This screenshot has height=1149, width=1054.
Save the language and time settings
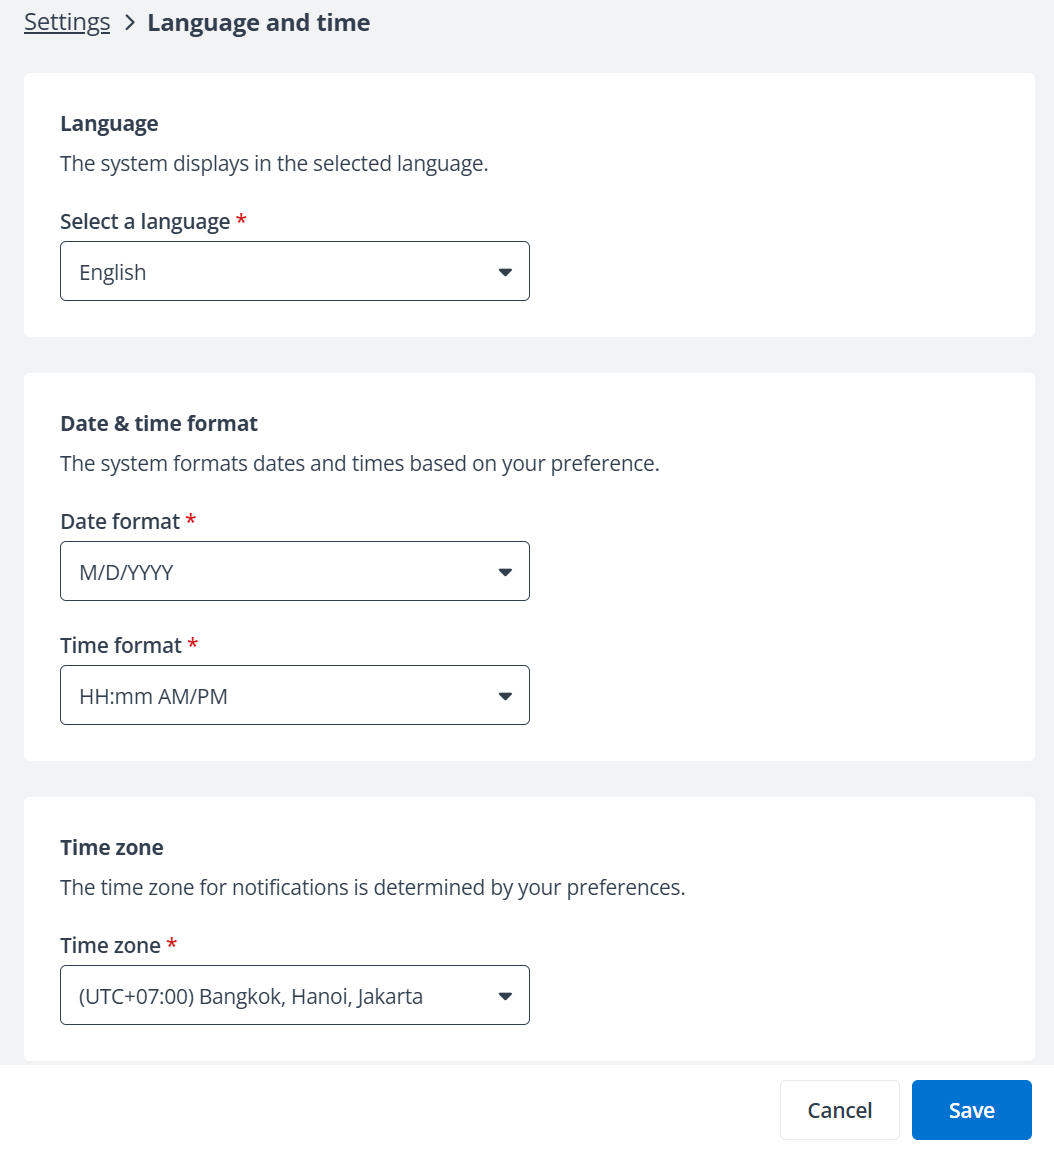click(x=971, y=1110)
